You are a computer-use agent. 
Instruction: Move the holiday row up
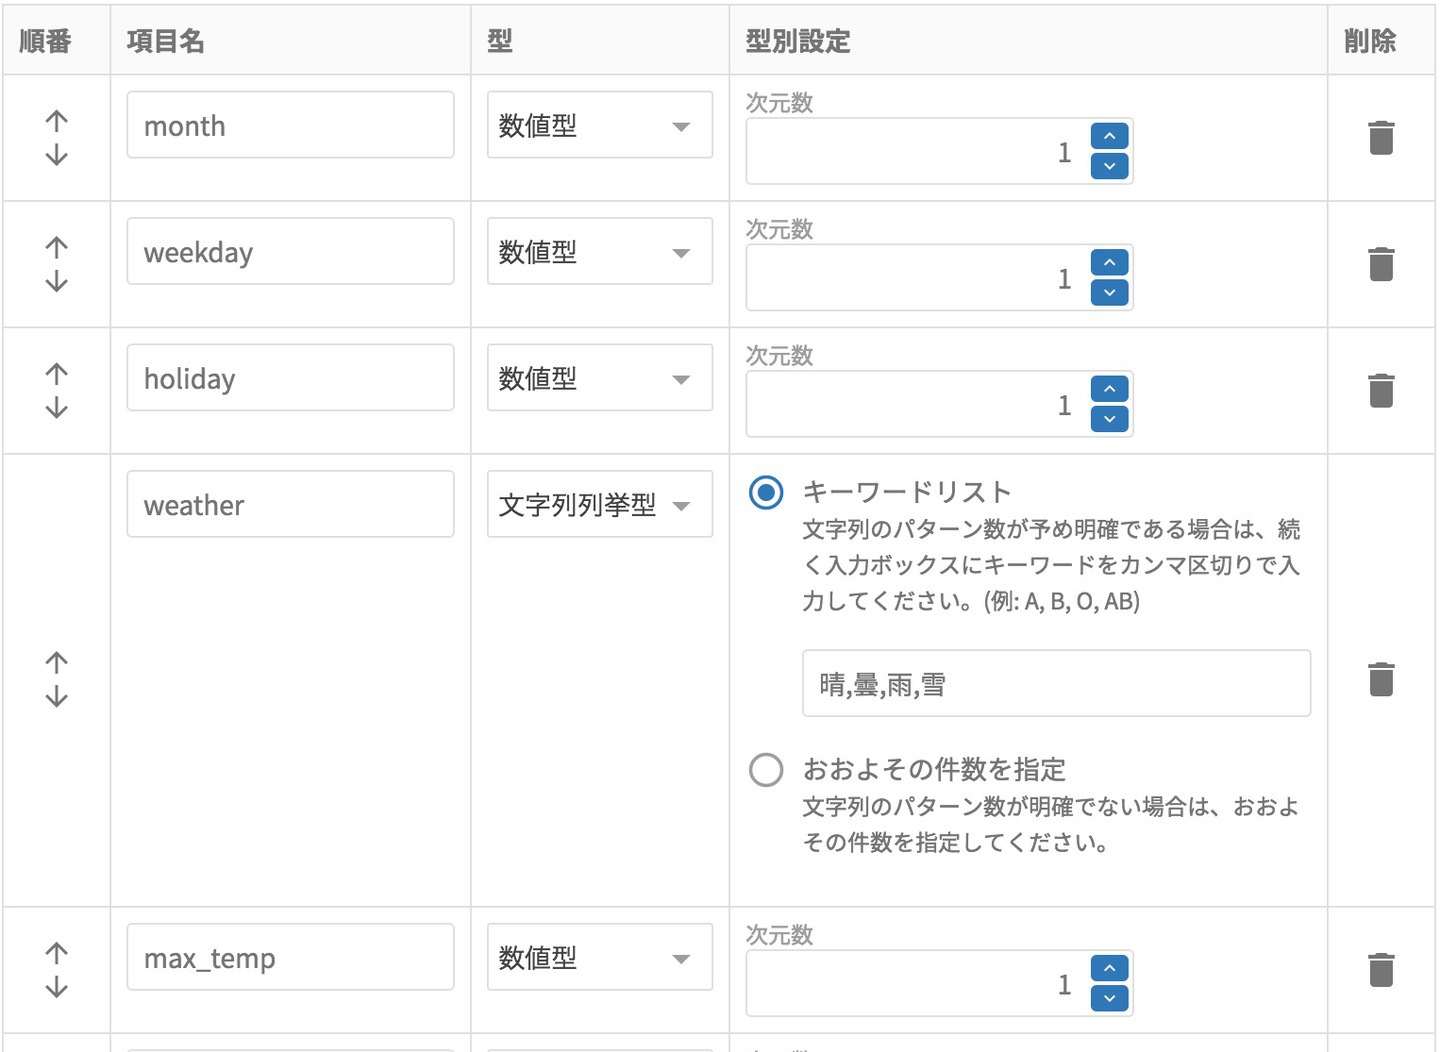(57, 374)
